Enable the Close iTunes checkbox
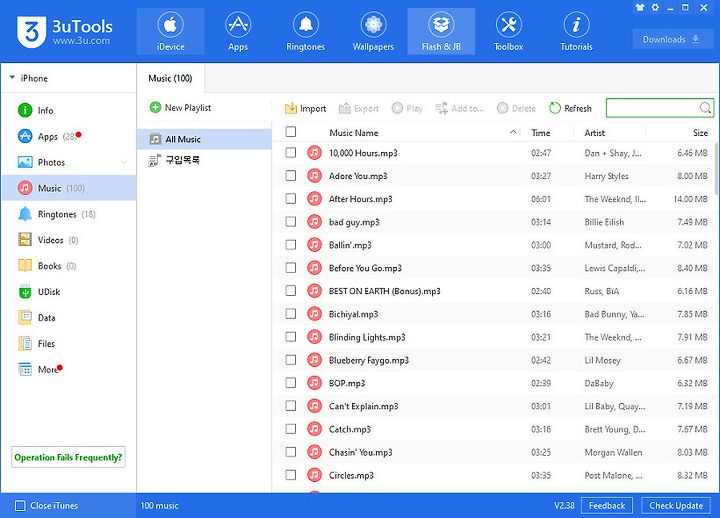Image resolution: width=720 pixels, height=518 pixels. [20, 506]
